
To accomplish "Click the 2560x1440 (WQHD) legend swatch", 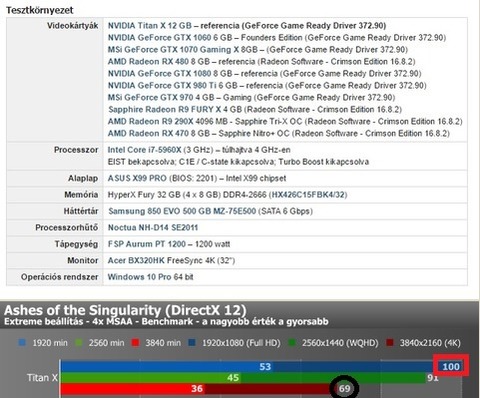I will (292, 343).
